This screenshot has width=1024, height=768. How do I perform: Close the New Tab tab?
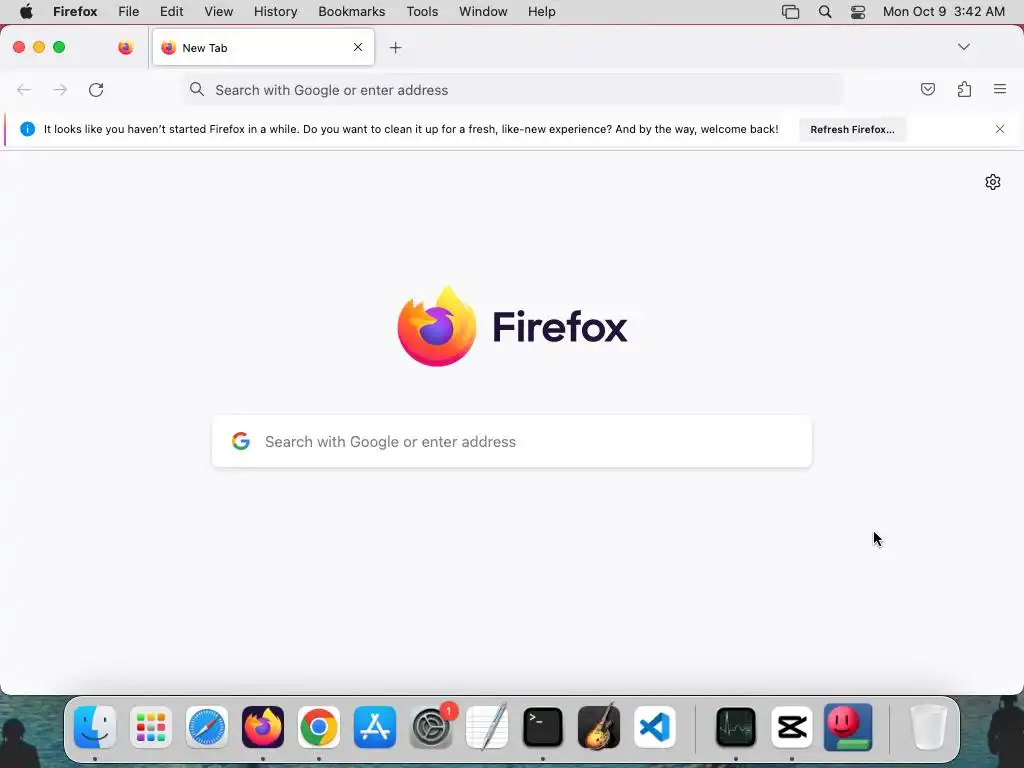pos(358,47)
